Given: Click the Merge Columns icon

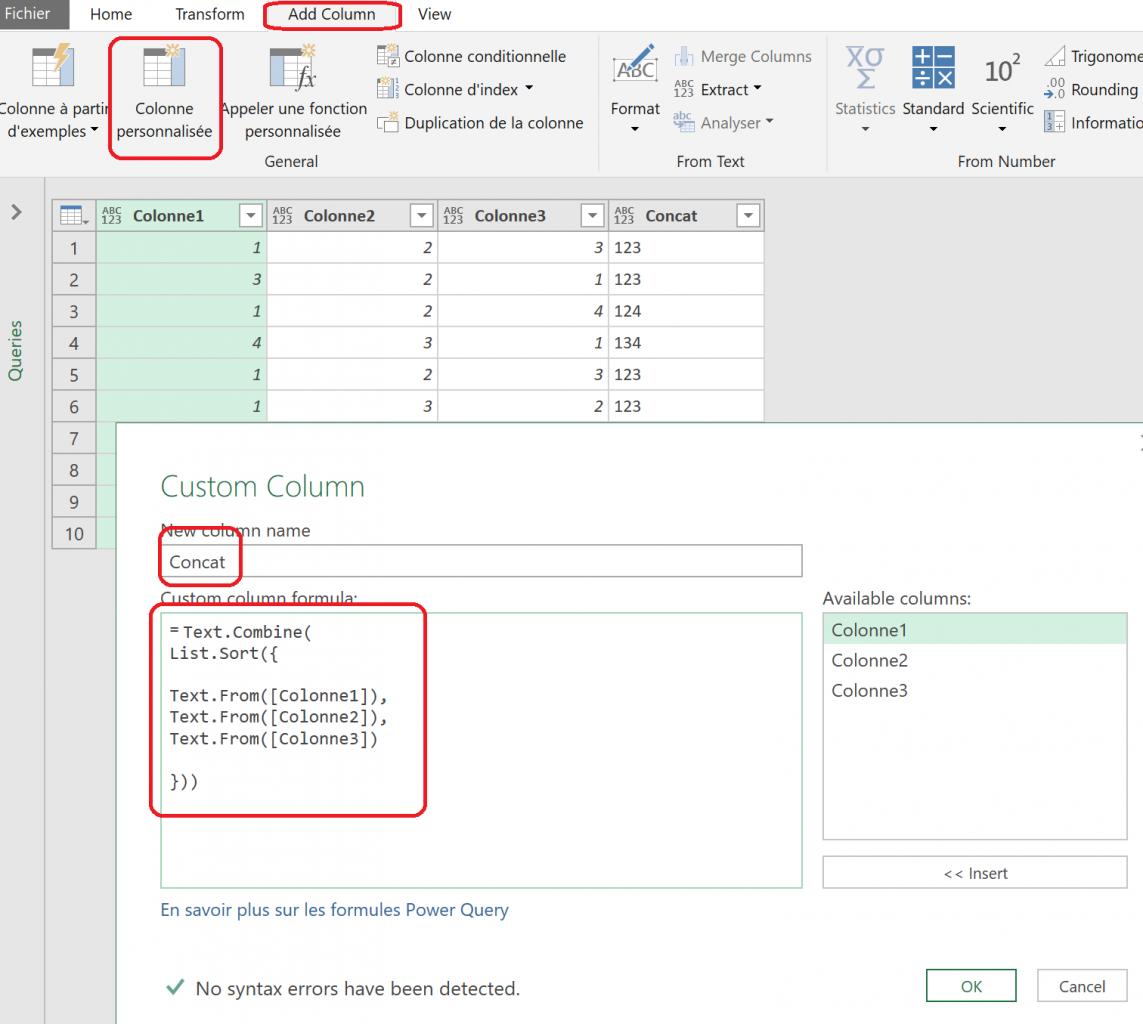Looking at the screenshot, I should (684, 56).
